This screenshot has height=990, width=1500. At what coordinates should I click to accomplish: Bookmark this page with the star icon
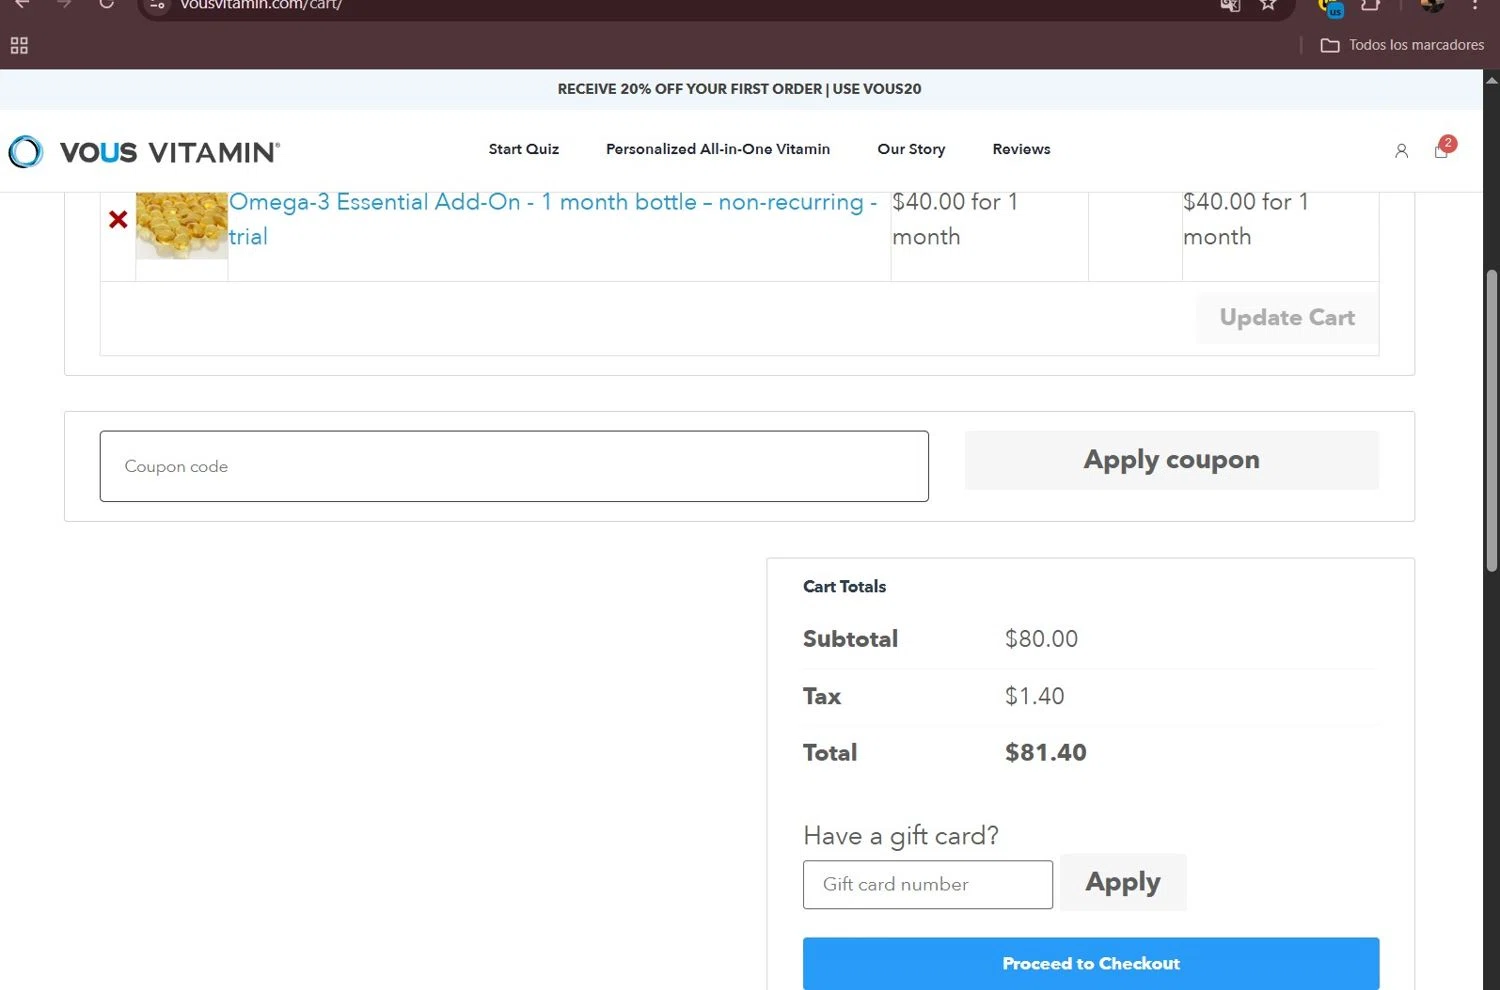pos(1268,5)
